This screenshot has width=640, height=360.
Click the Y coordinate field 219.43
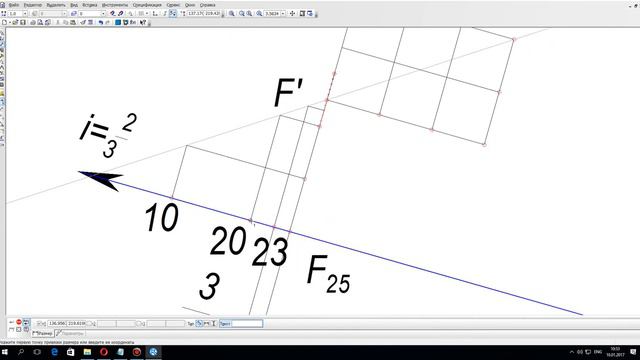[x=212, y=13]
